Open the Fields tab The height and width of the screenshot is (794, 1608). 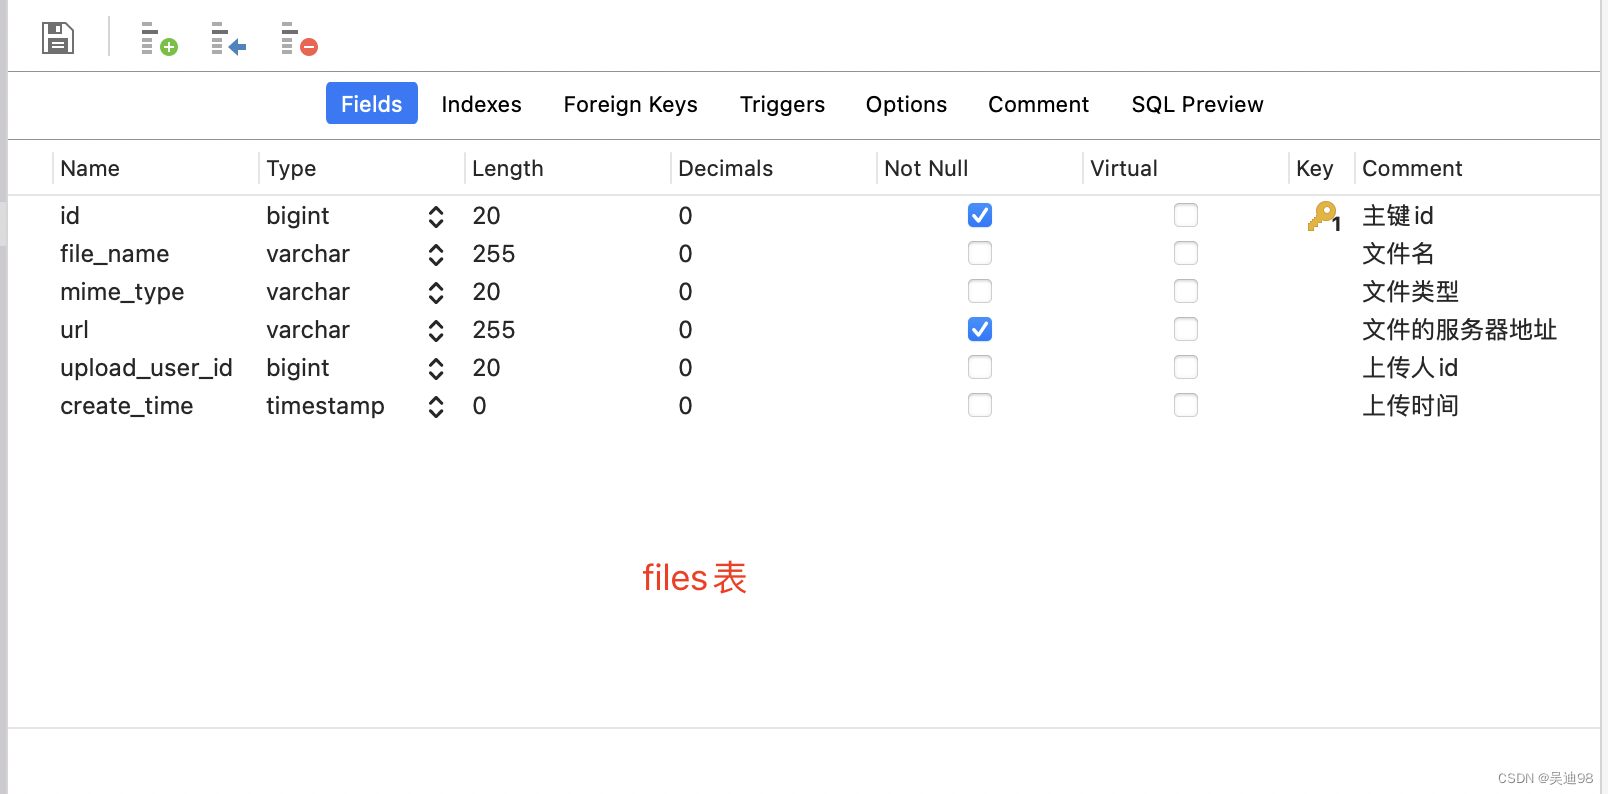coord(372,104)
